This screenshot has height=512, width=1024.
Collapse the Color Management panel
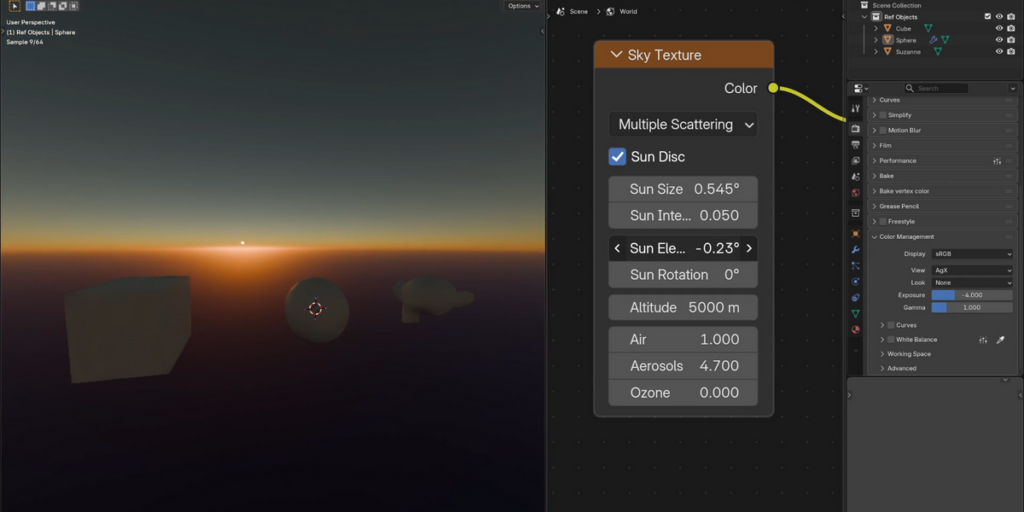874,237
